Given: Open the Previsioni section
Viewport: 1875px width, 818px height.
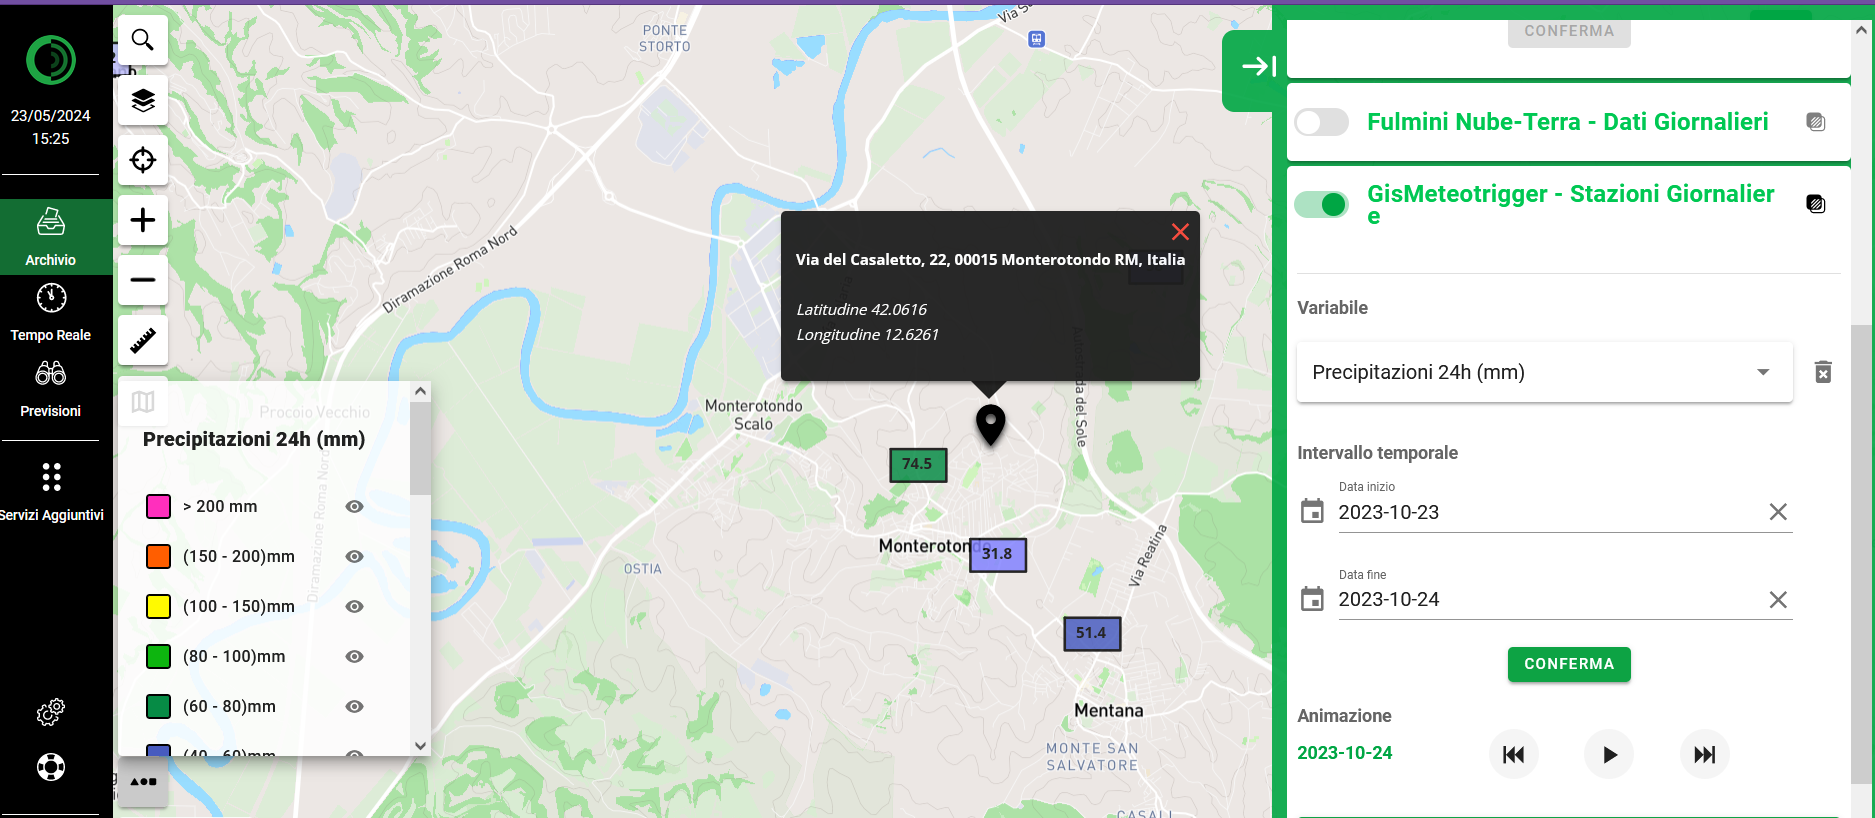Looking at the screenshot, I should click(x=50, y=388).
